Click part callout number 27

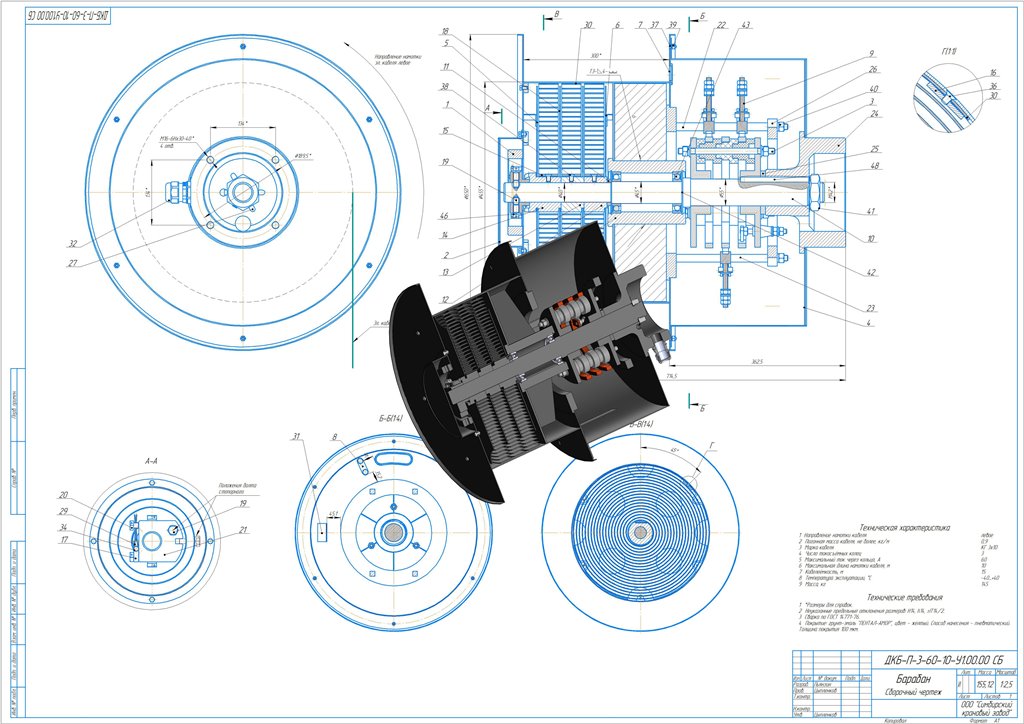pos(72,263)
